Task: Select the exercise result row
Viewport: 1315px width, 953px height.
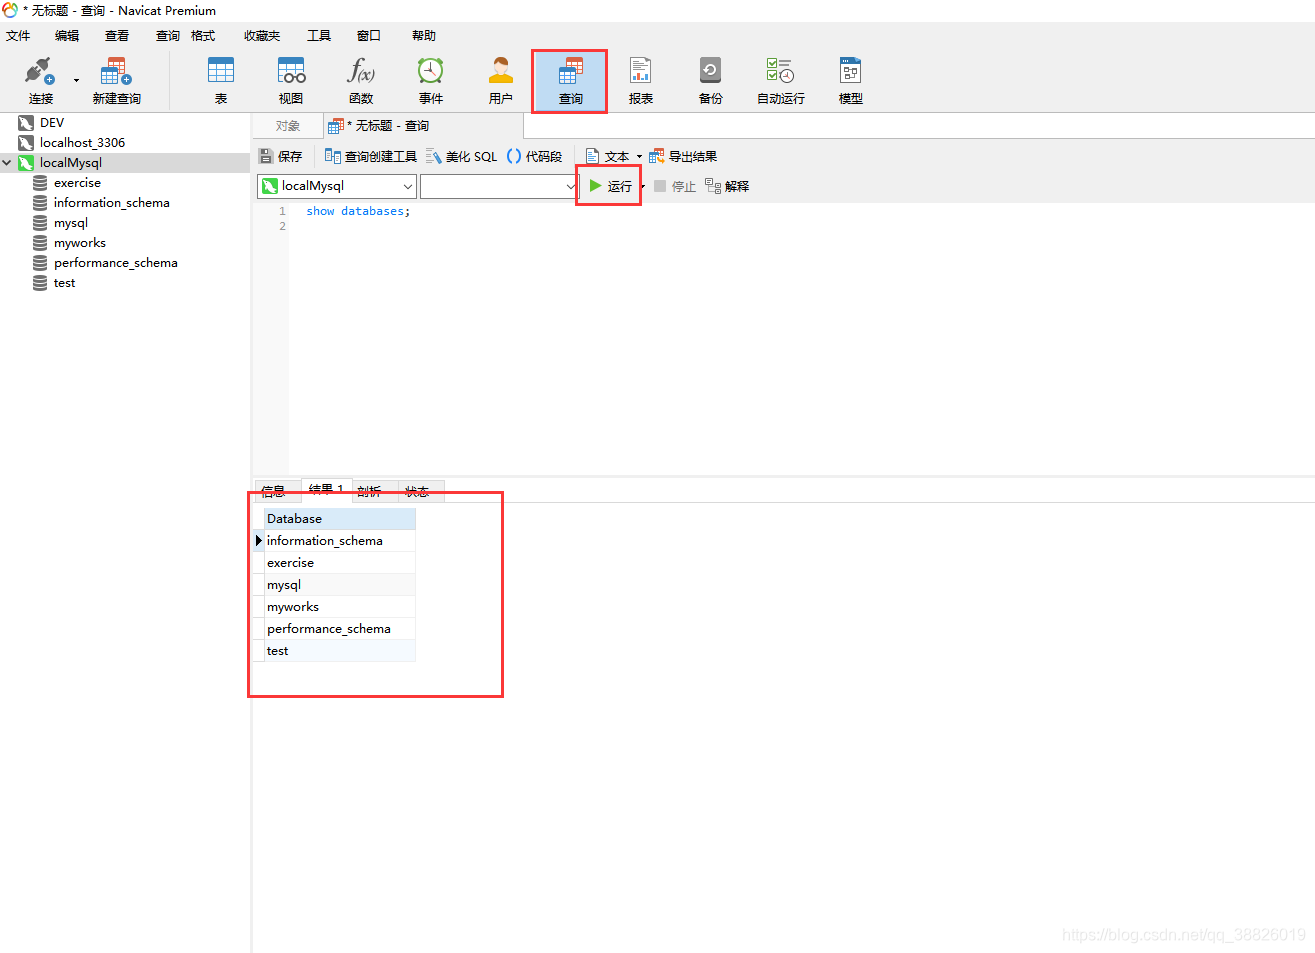Action: coord(340,563)
